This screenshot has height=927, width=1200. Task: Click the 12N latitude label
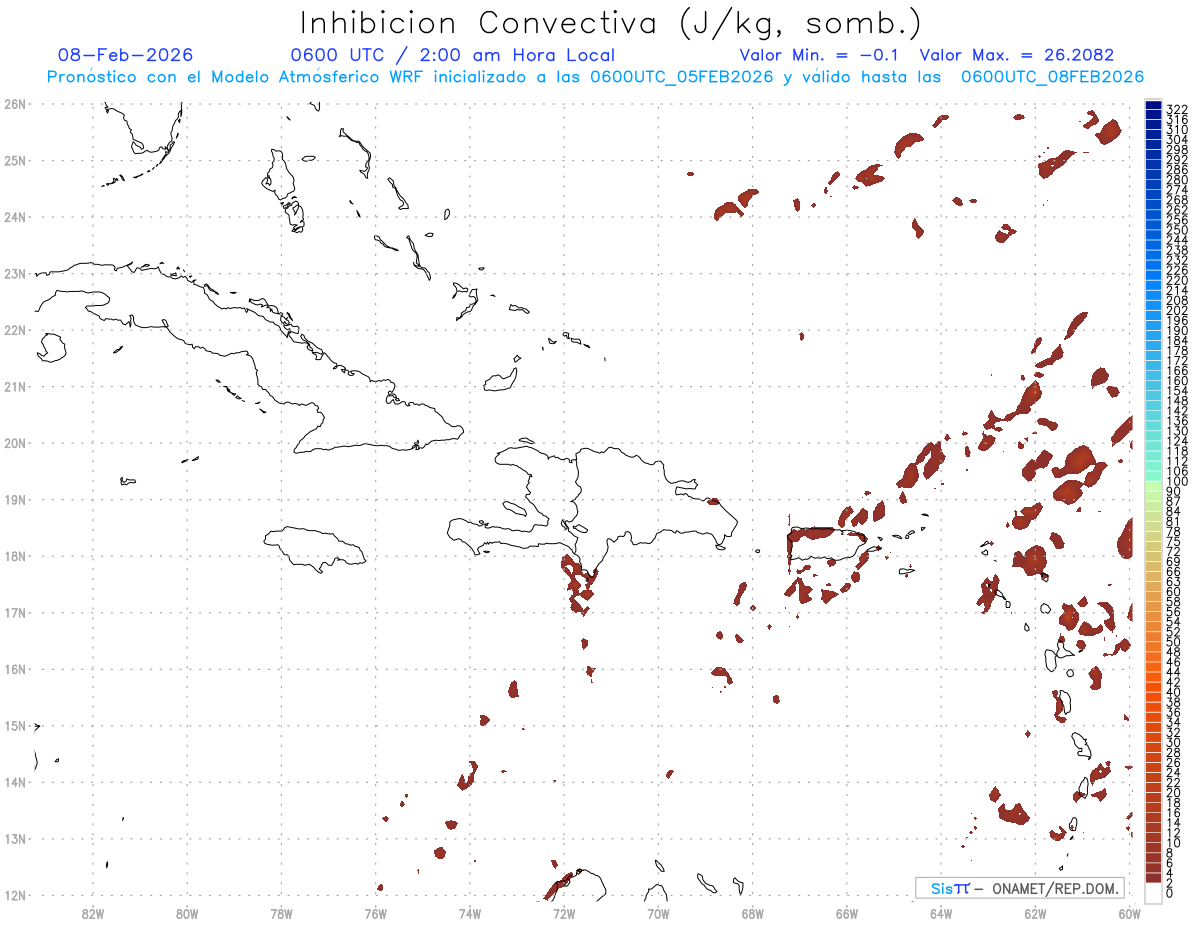14,895
